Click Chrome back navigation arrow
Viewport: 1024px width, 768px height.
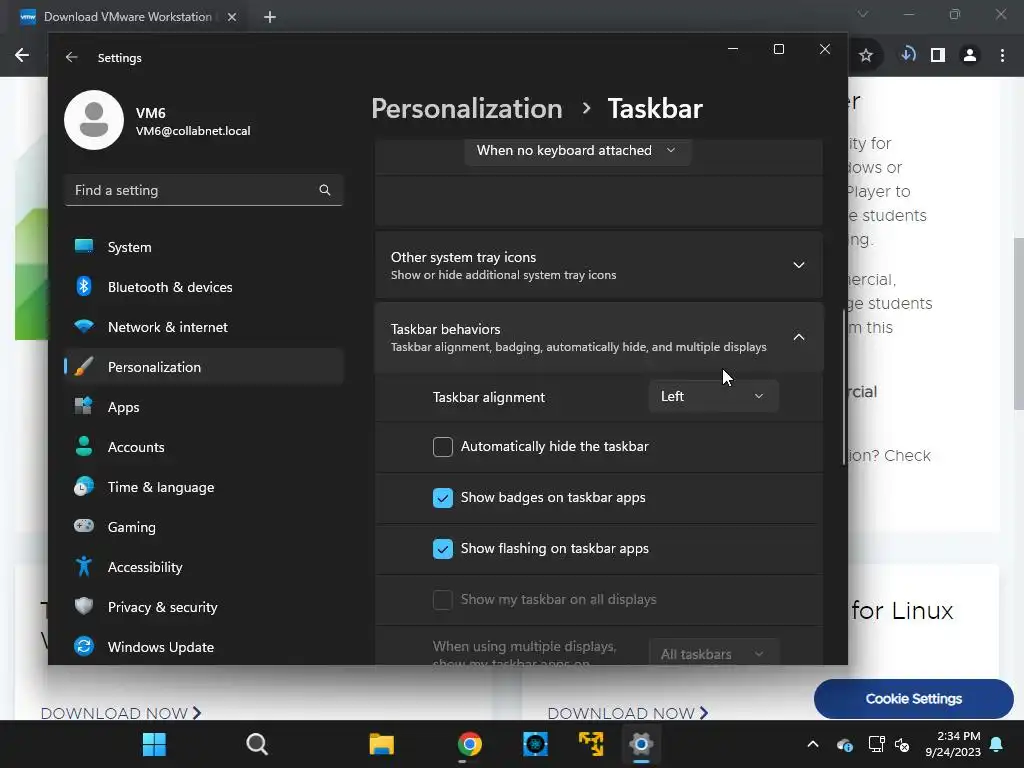(22, 56)
